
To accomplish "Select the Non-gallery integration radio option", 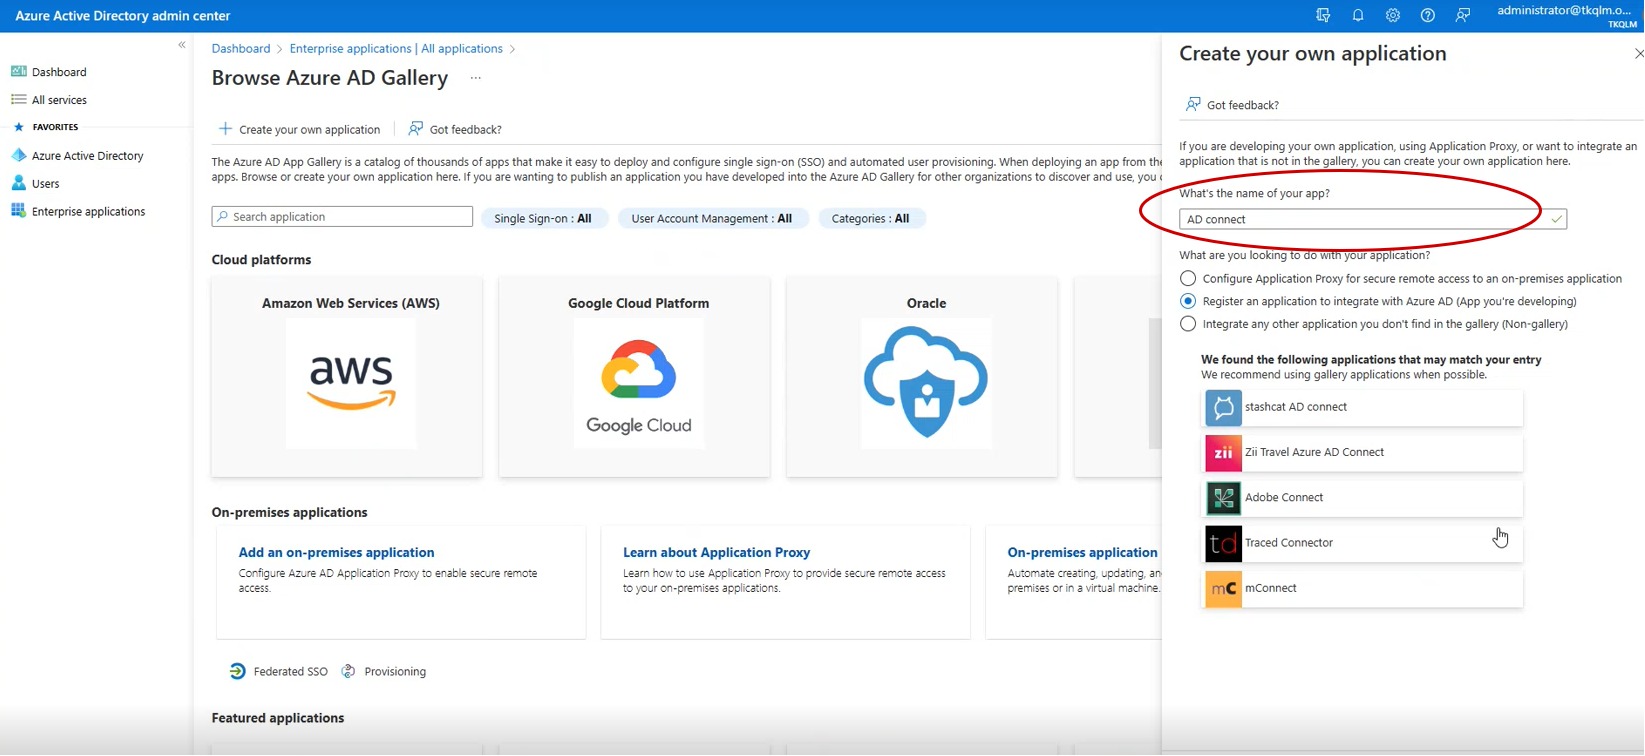I will [x=1188, y=324].
